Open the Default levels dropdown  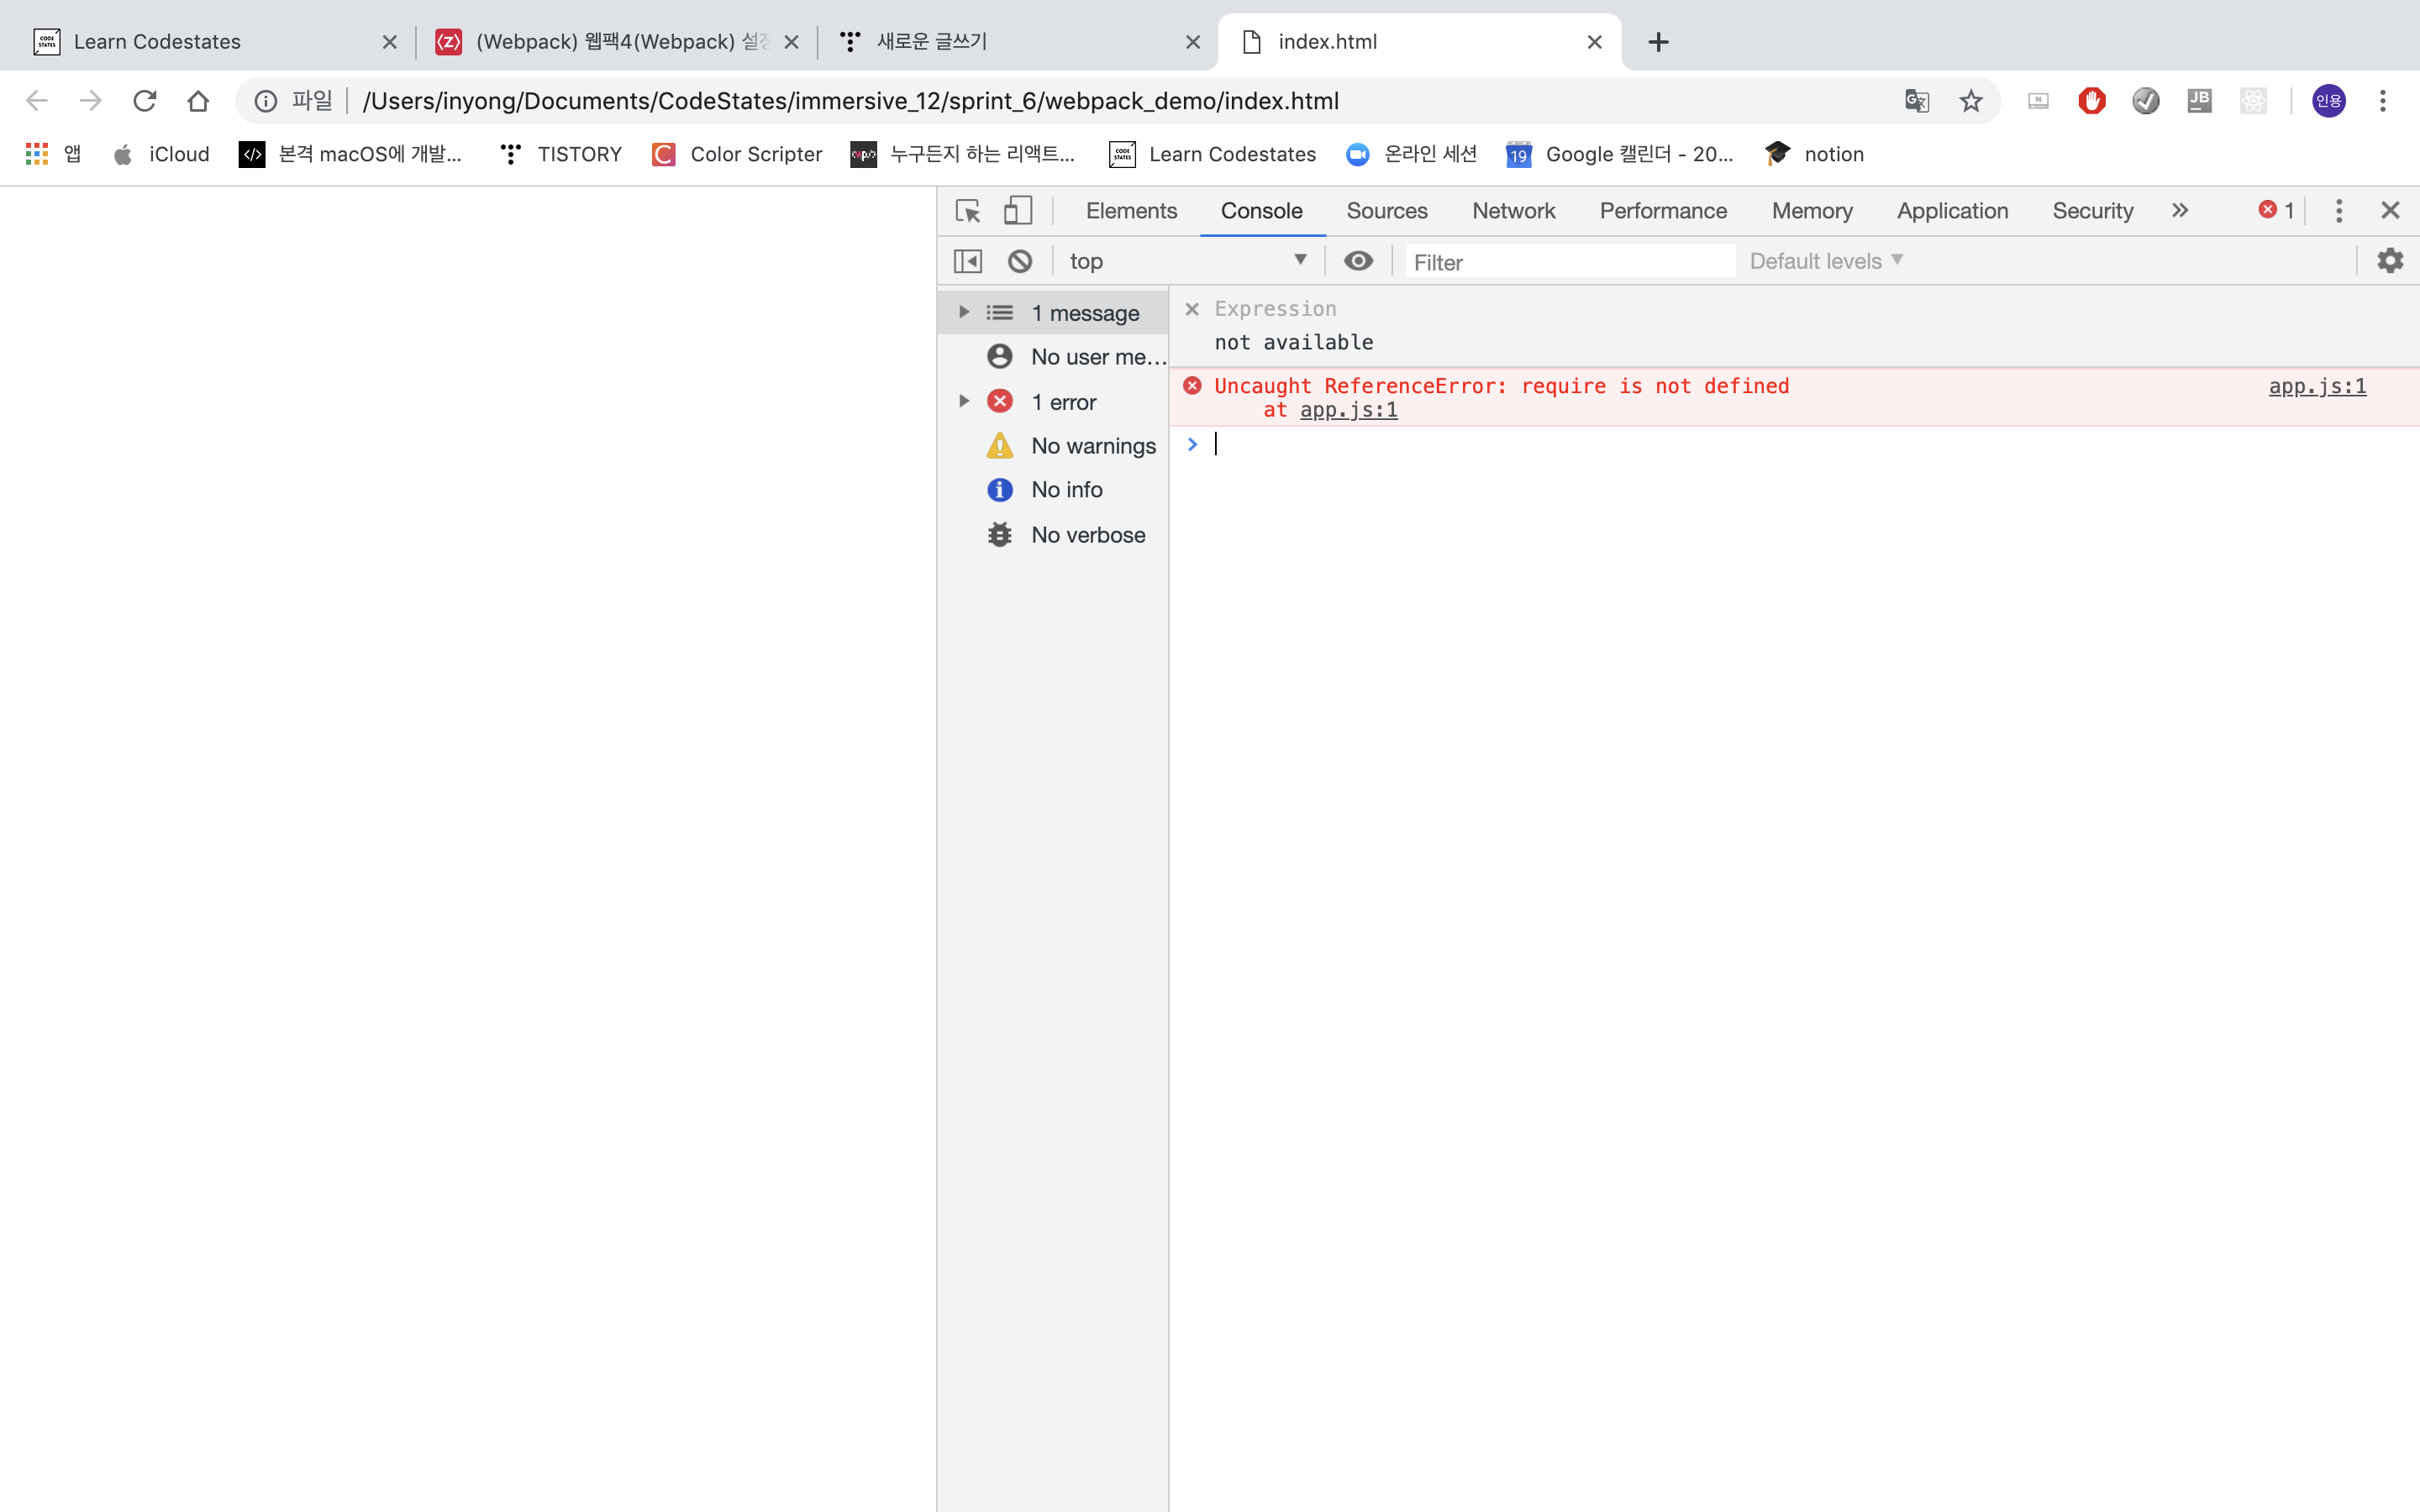pyautogui.click(x=1825, y=261)
